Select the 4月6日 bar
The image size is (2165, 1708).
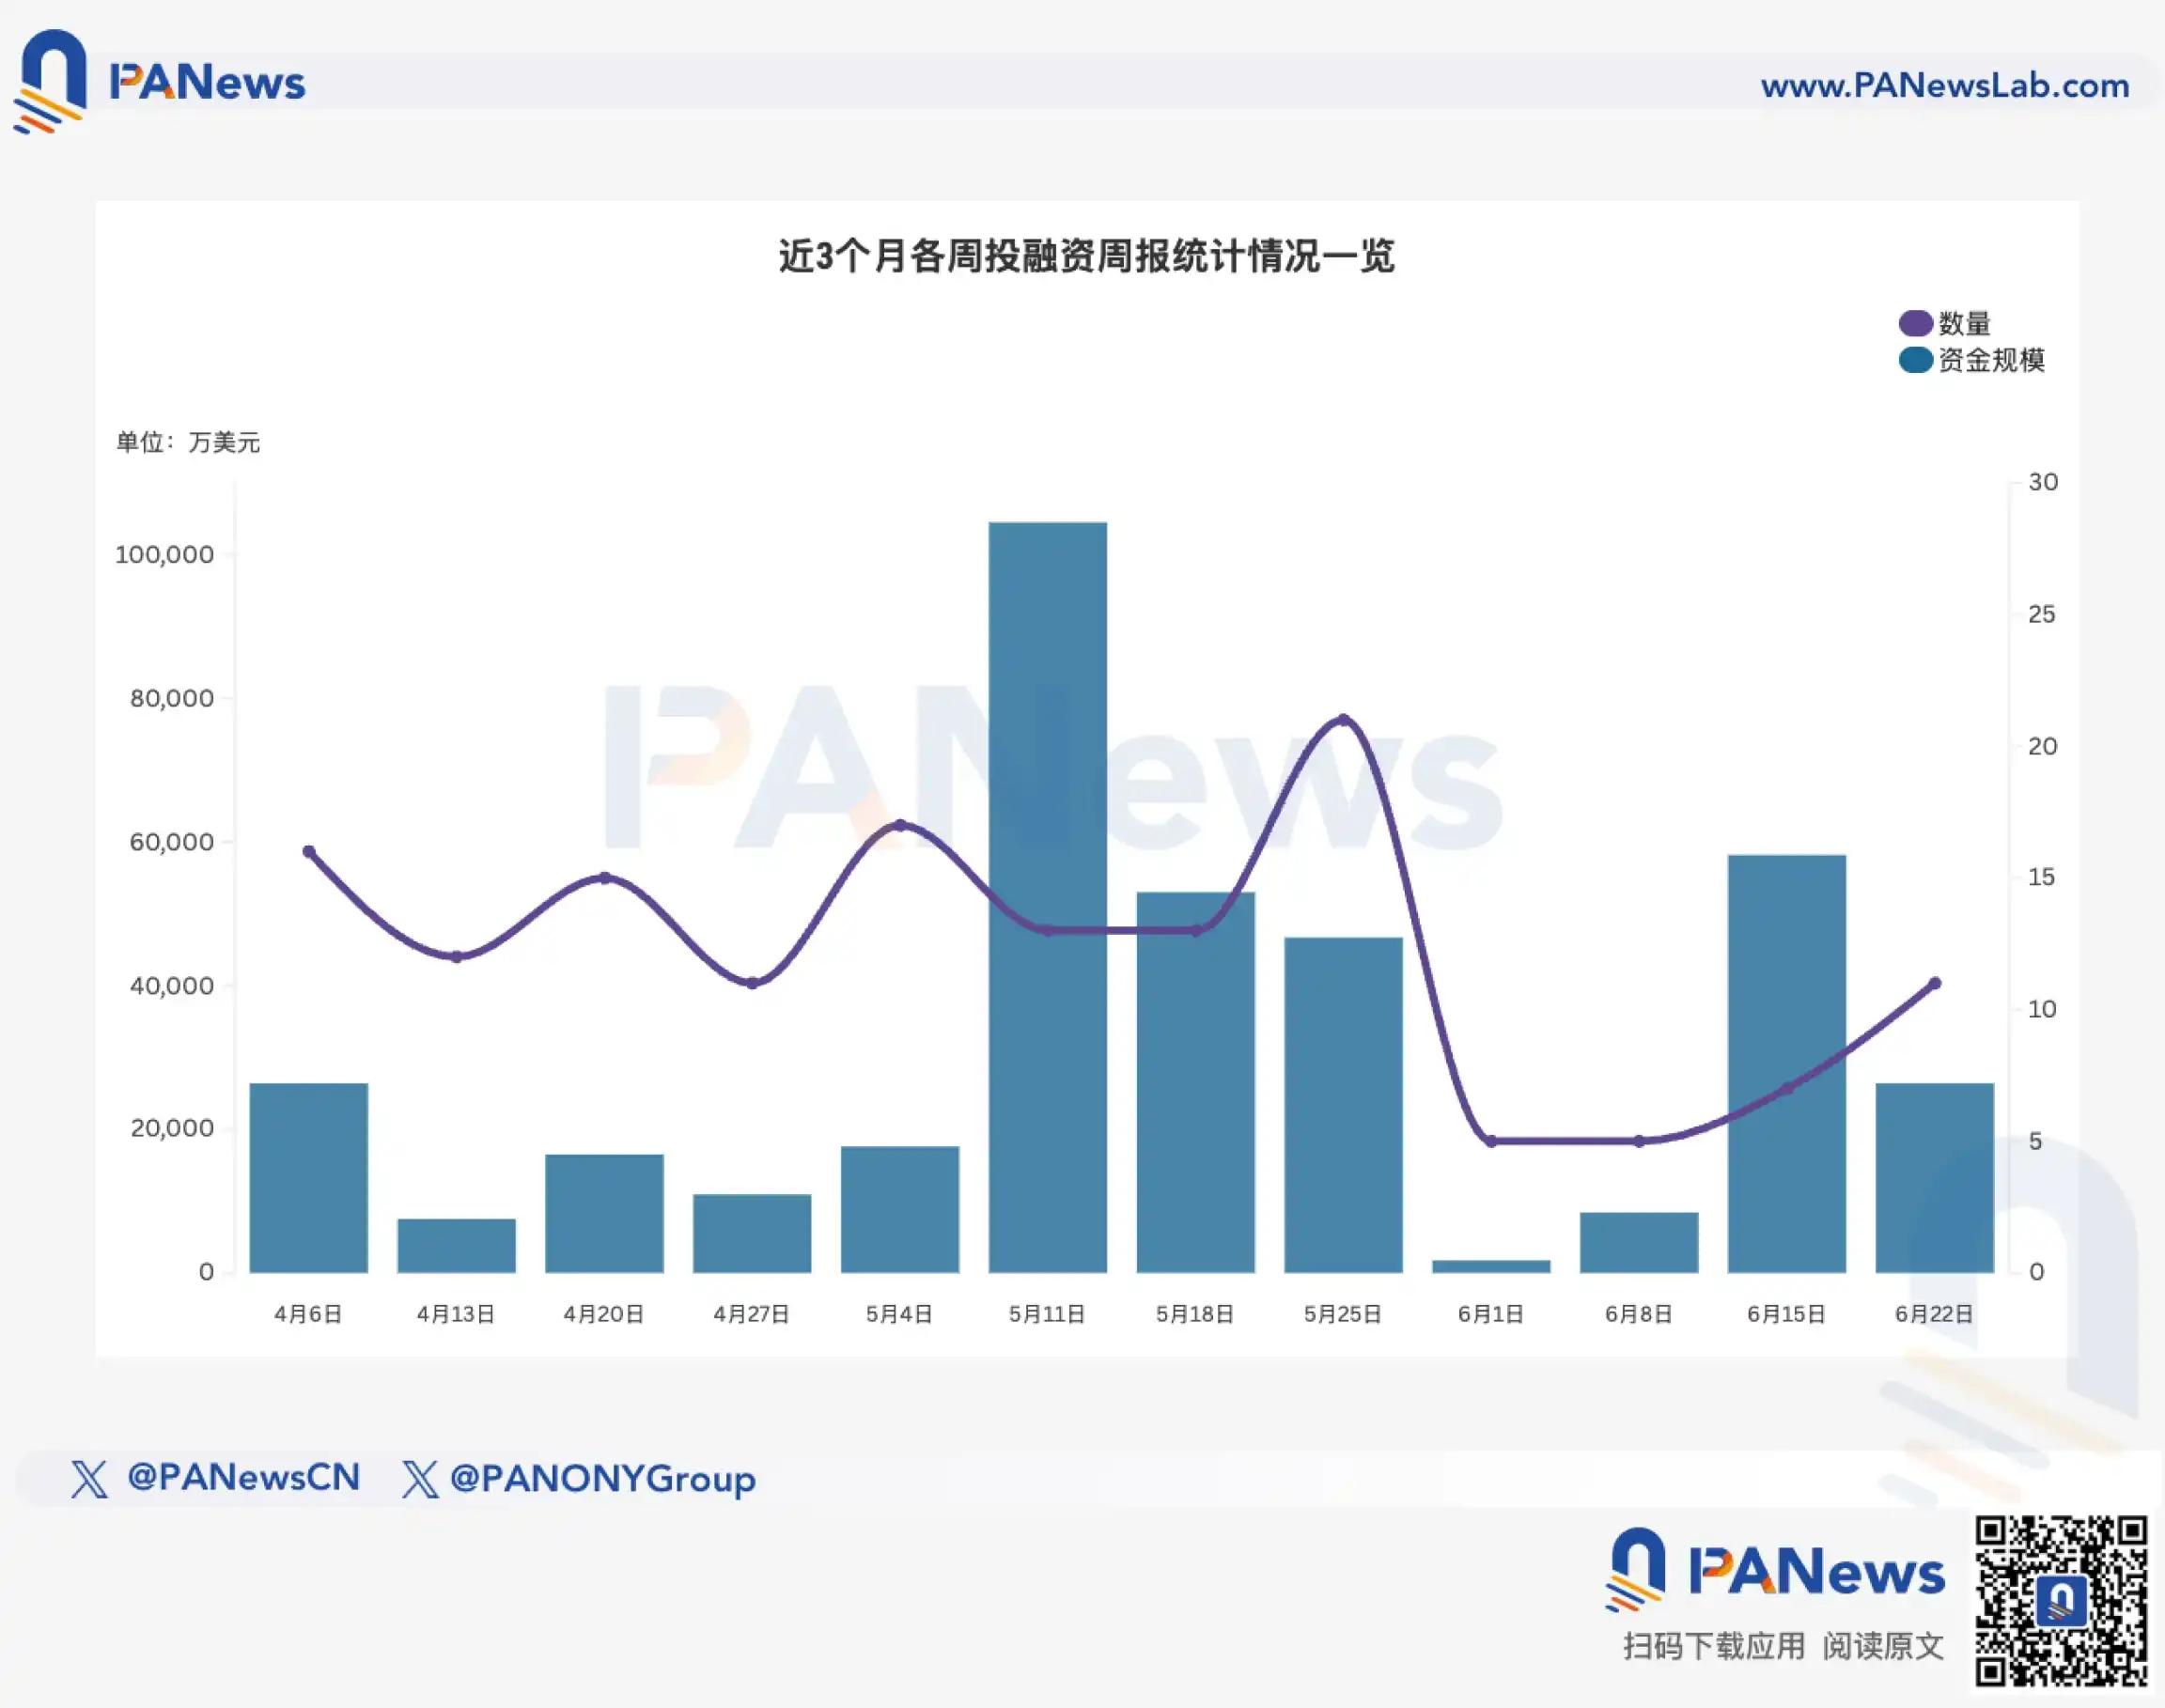[x=309, y=1178]
